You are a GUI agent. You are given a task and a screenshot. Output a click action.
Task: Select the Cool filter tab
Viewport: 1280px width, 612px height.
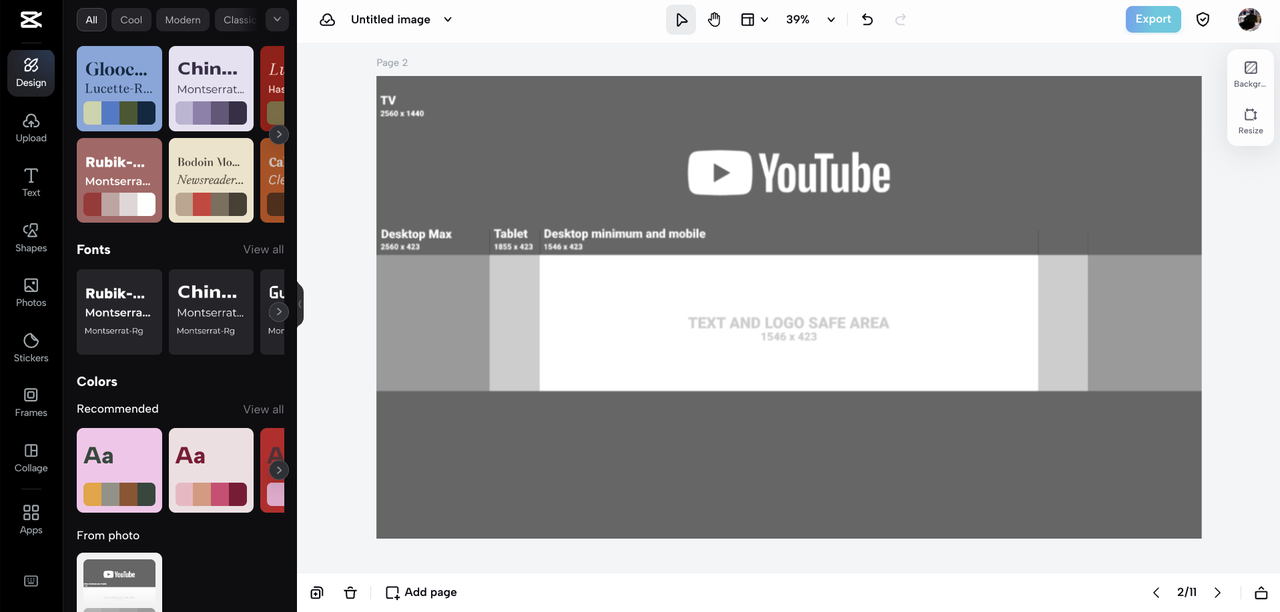(131, 19)
